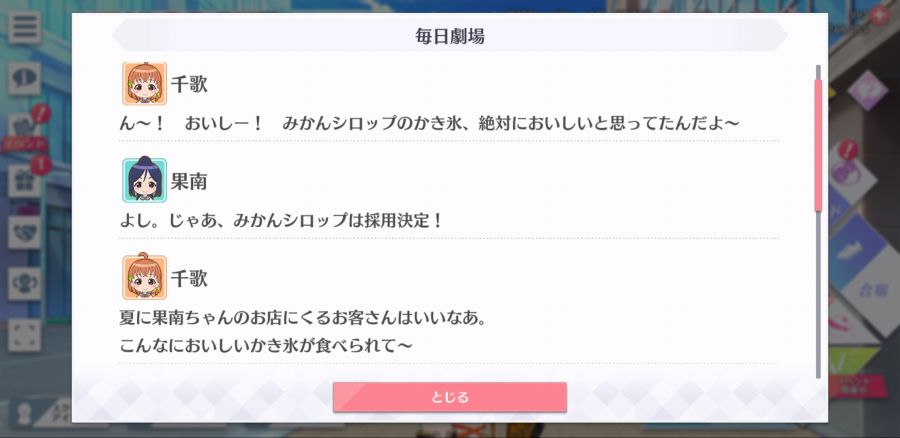
Task: Close the dialog with the とじる button
Action: pos(449,397)
